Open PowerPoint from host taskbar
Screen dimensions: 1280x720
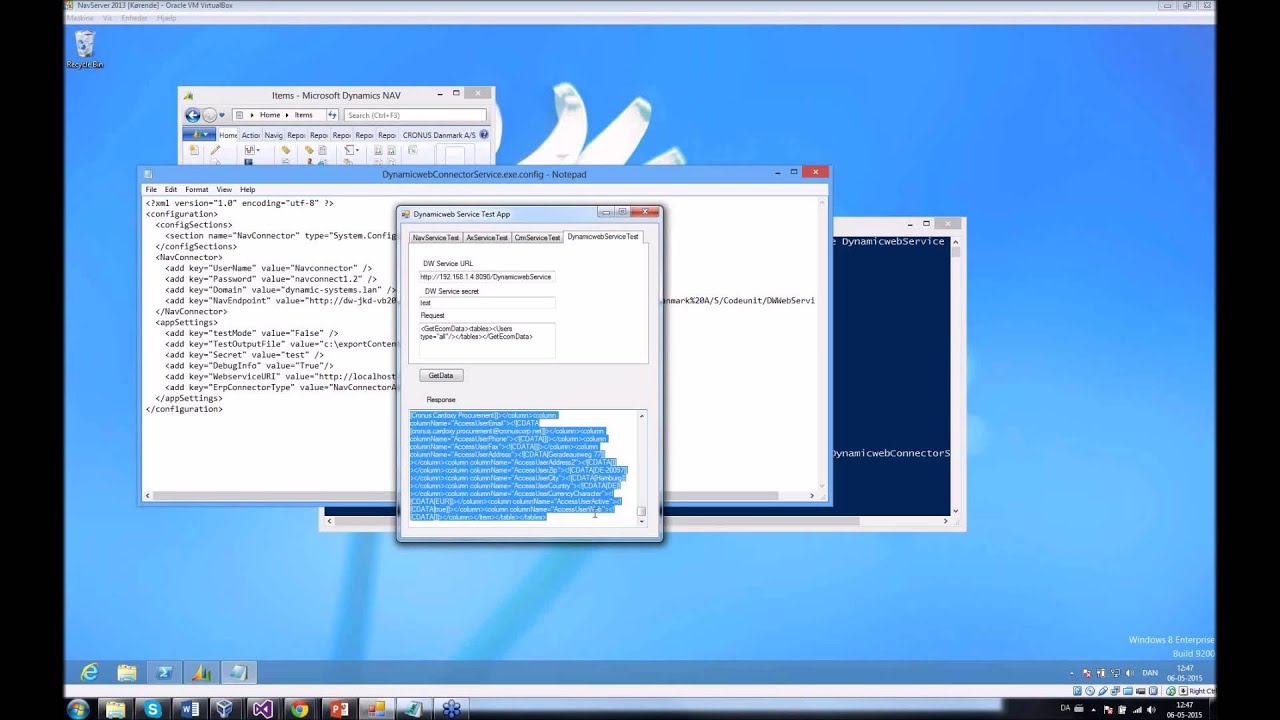[x=339, y=709]
